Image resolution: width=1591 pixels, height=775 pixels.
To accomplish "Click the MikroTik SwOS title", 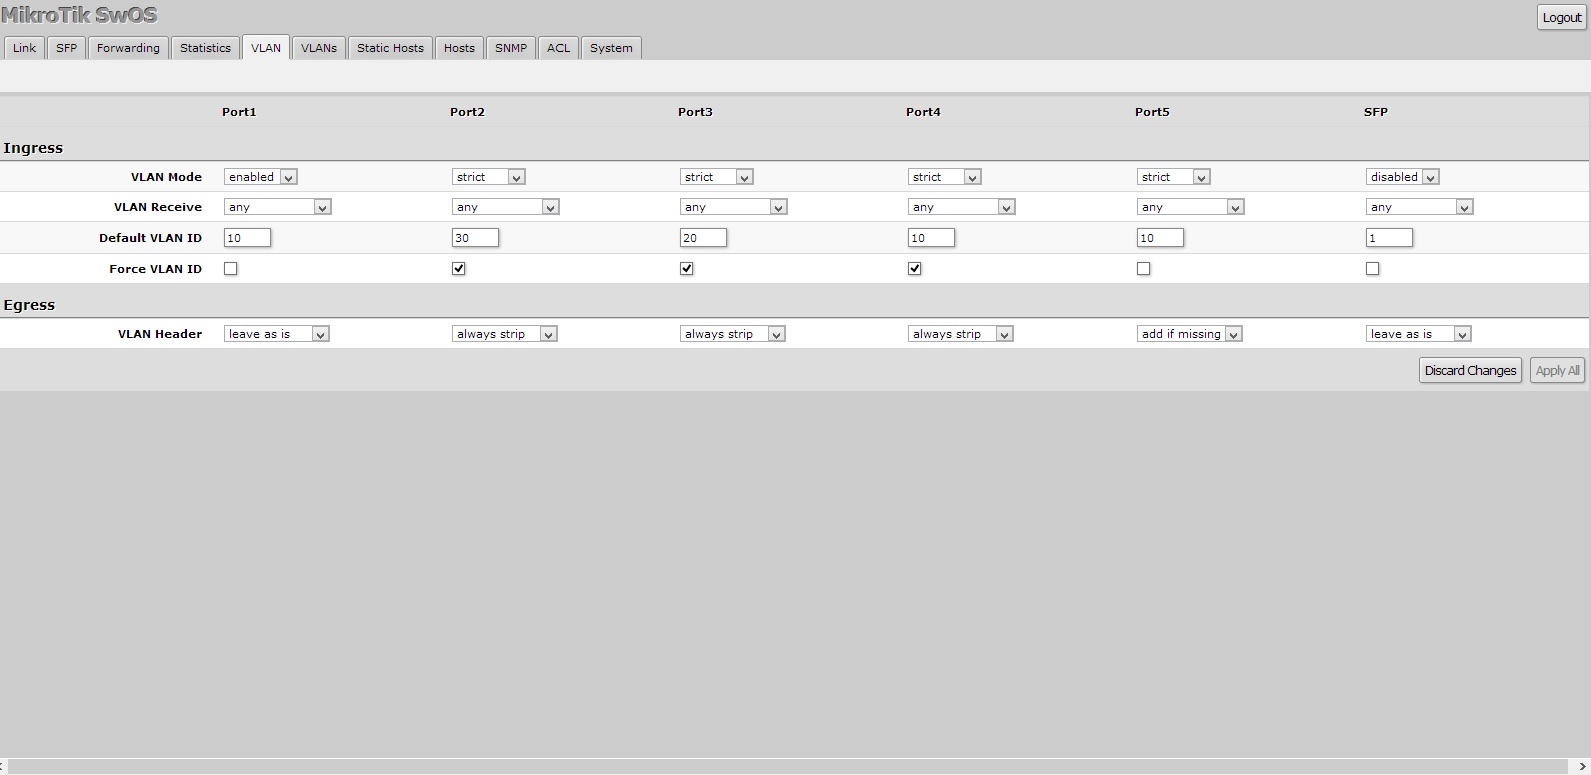I will click(x=79, y=15).
